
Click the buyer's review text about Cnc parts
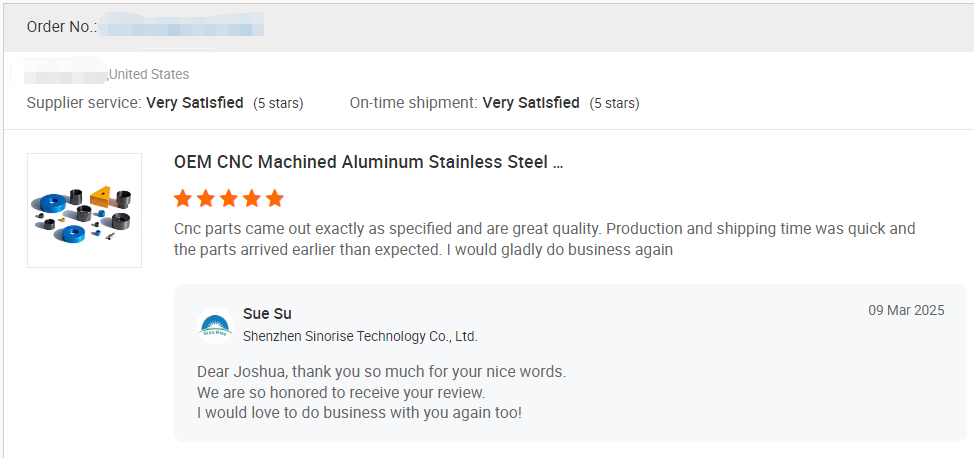(543, 239)
